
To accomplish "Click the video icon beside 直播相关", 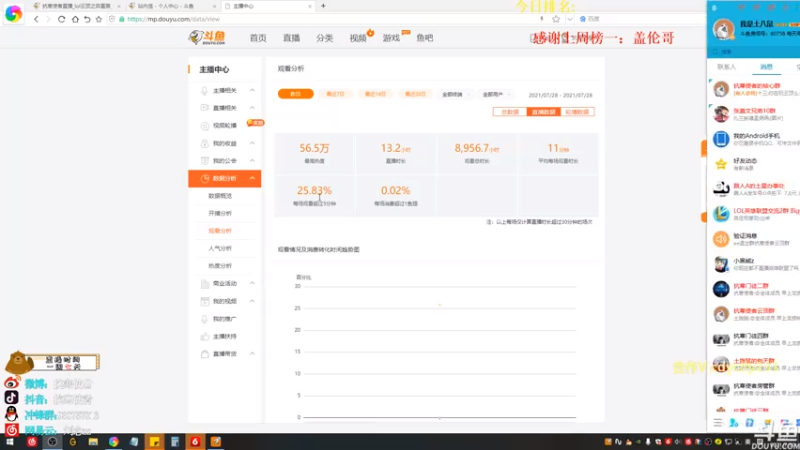I will coord(205,108).
